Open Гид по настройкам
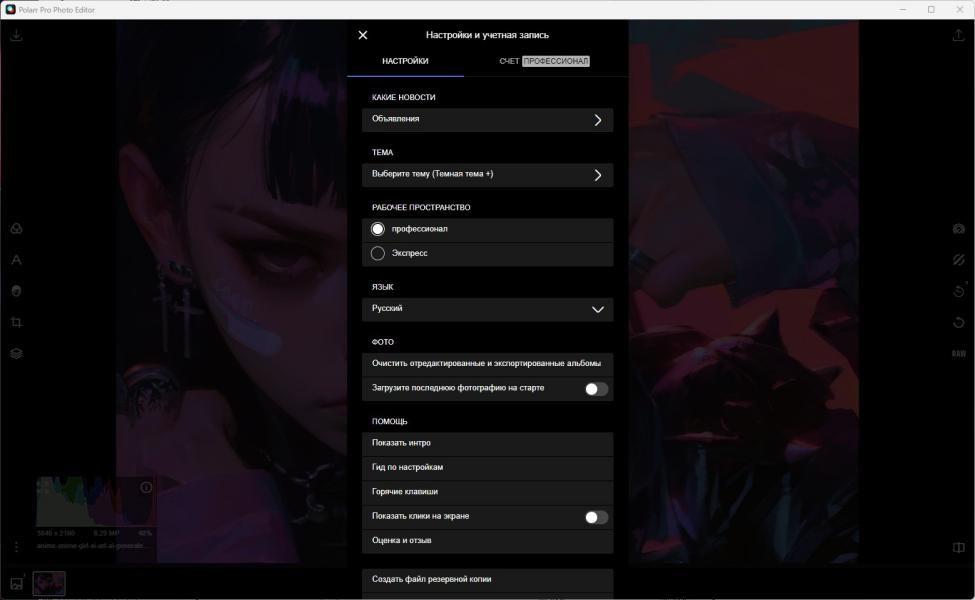 coord(488,468)
